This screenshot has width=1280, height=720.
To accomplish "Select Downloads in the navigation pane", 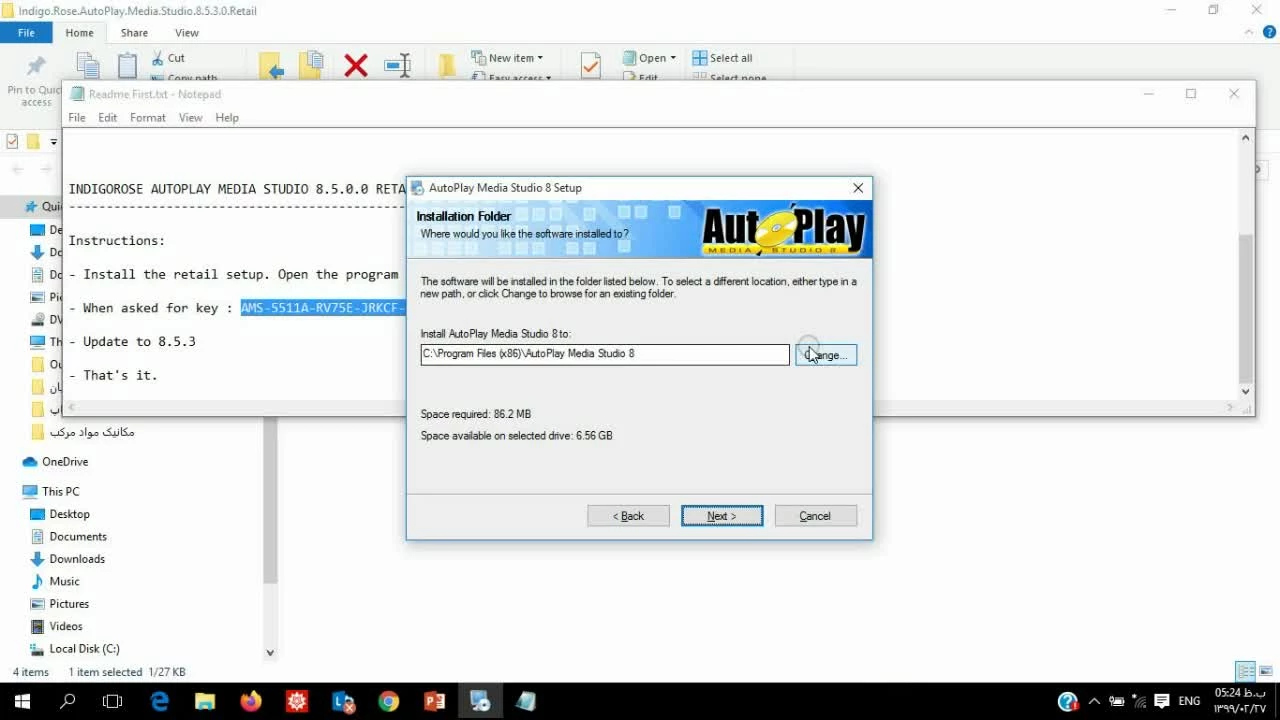I will point(77,559).
